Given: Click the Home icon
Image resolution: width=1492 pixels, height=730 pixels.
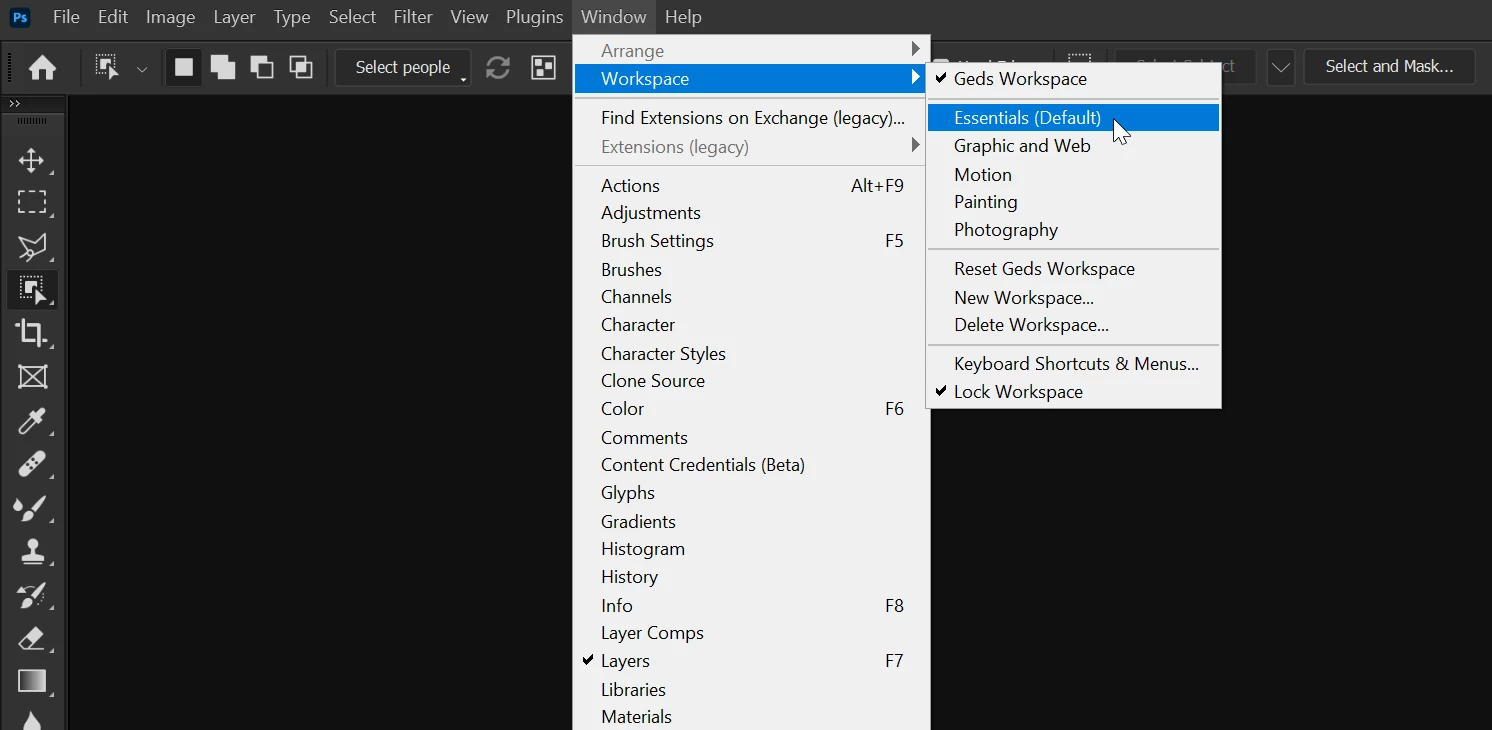Looking at the screenshot, I should click(42, 67).
